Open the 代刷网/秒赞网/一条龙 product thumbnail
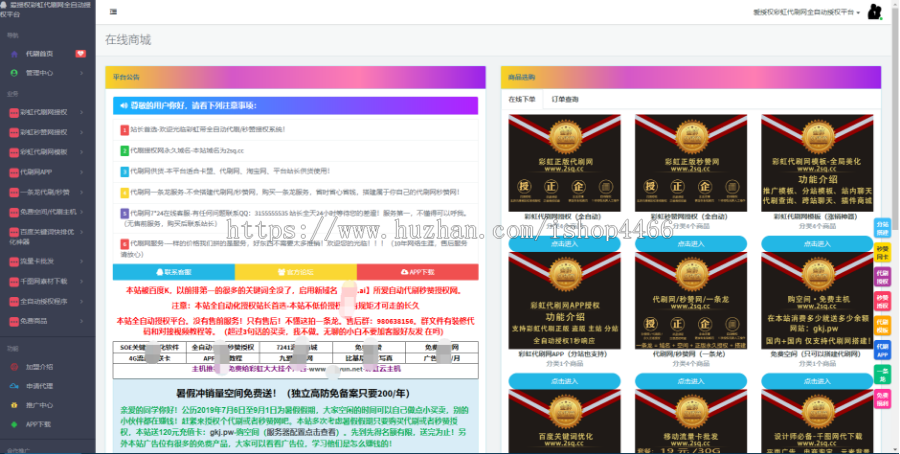 point(690,301)
